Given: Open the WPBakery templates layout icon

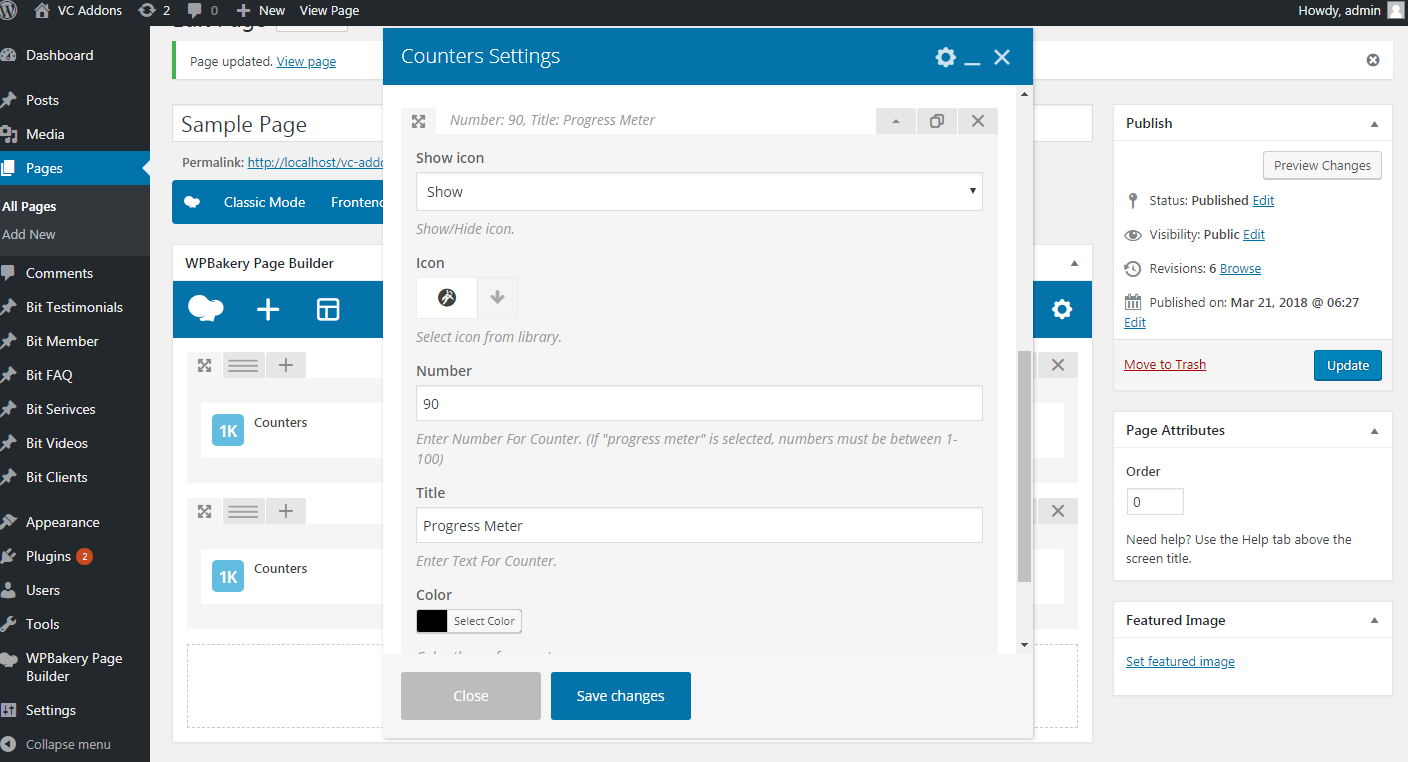Looking at the screenshot, I should [x=328, y=310].
